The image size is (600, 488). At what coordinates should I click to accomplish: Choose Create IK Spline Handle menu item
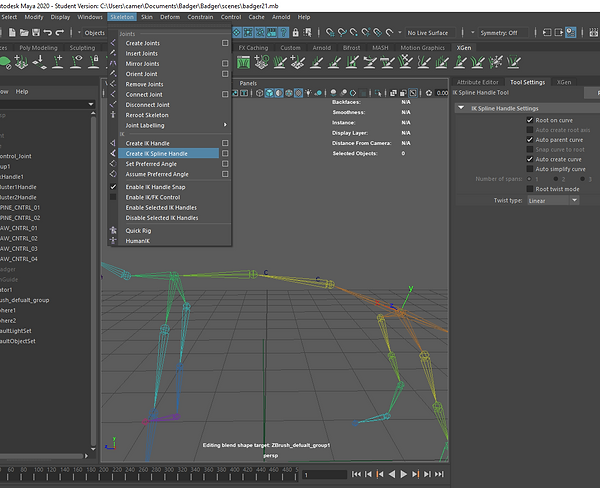click(x=168, y=153)
